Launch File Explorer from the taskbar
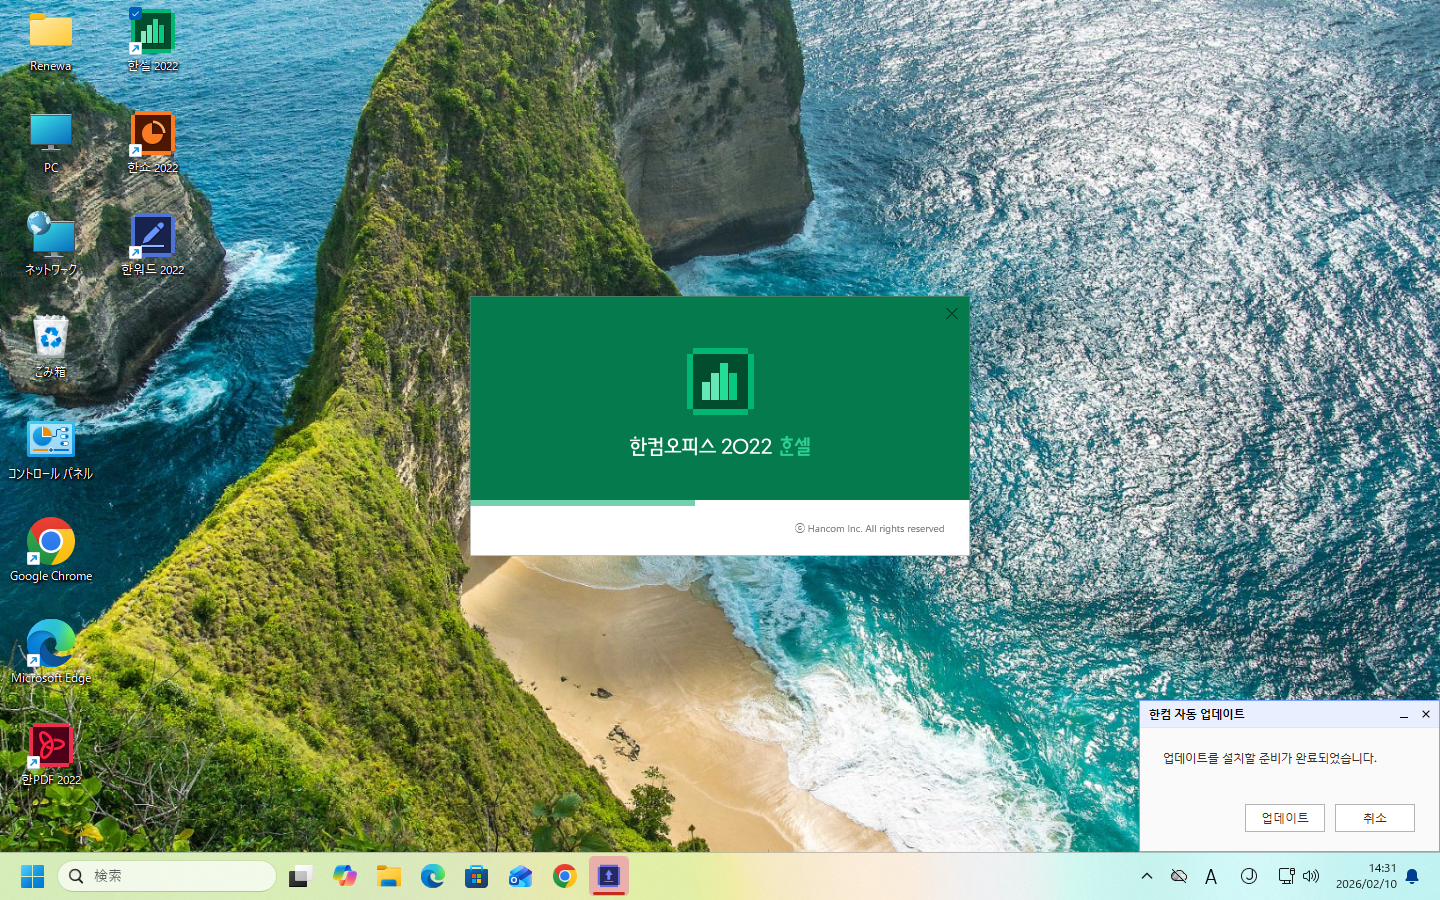The height and width of the screenshot is (900, 1440). coord(389,876)
